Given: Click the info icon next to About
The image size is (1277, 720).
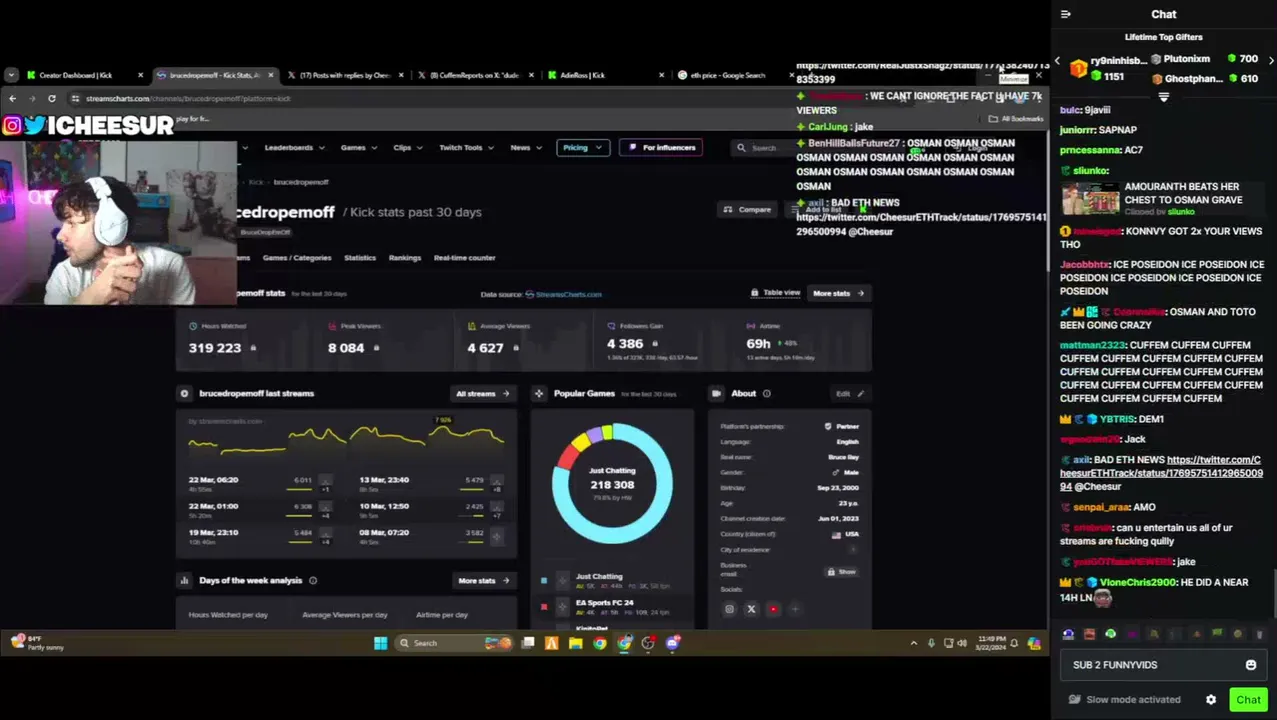Looking at the screenshot, I should click(x=767, y=394).
